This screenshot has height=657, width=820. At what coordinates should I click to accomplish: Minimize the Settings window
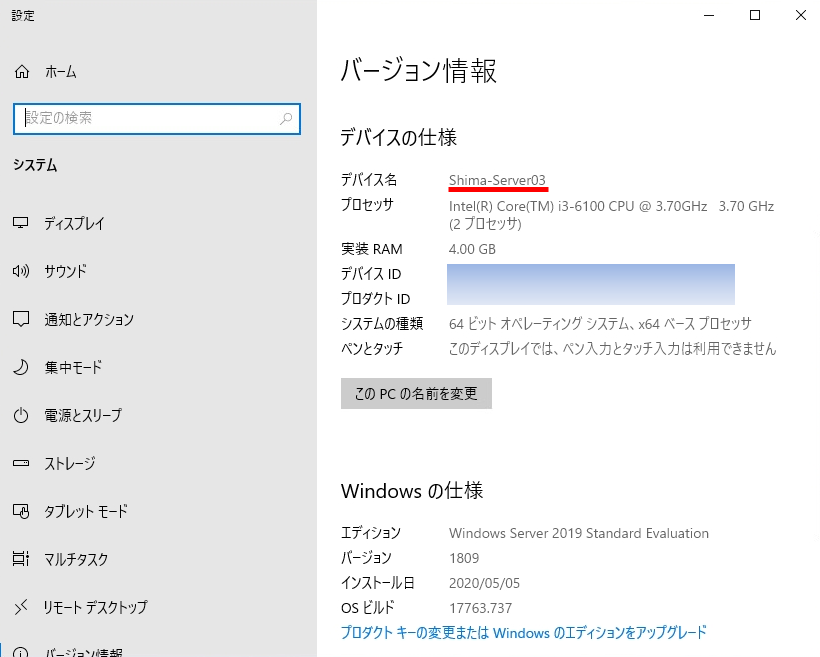pos(709,15)
